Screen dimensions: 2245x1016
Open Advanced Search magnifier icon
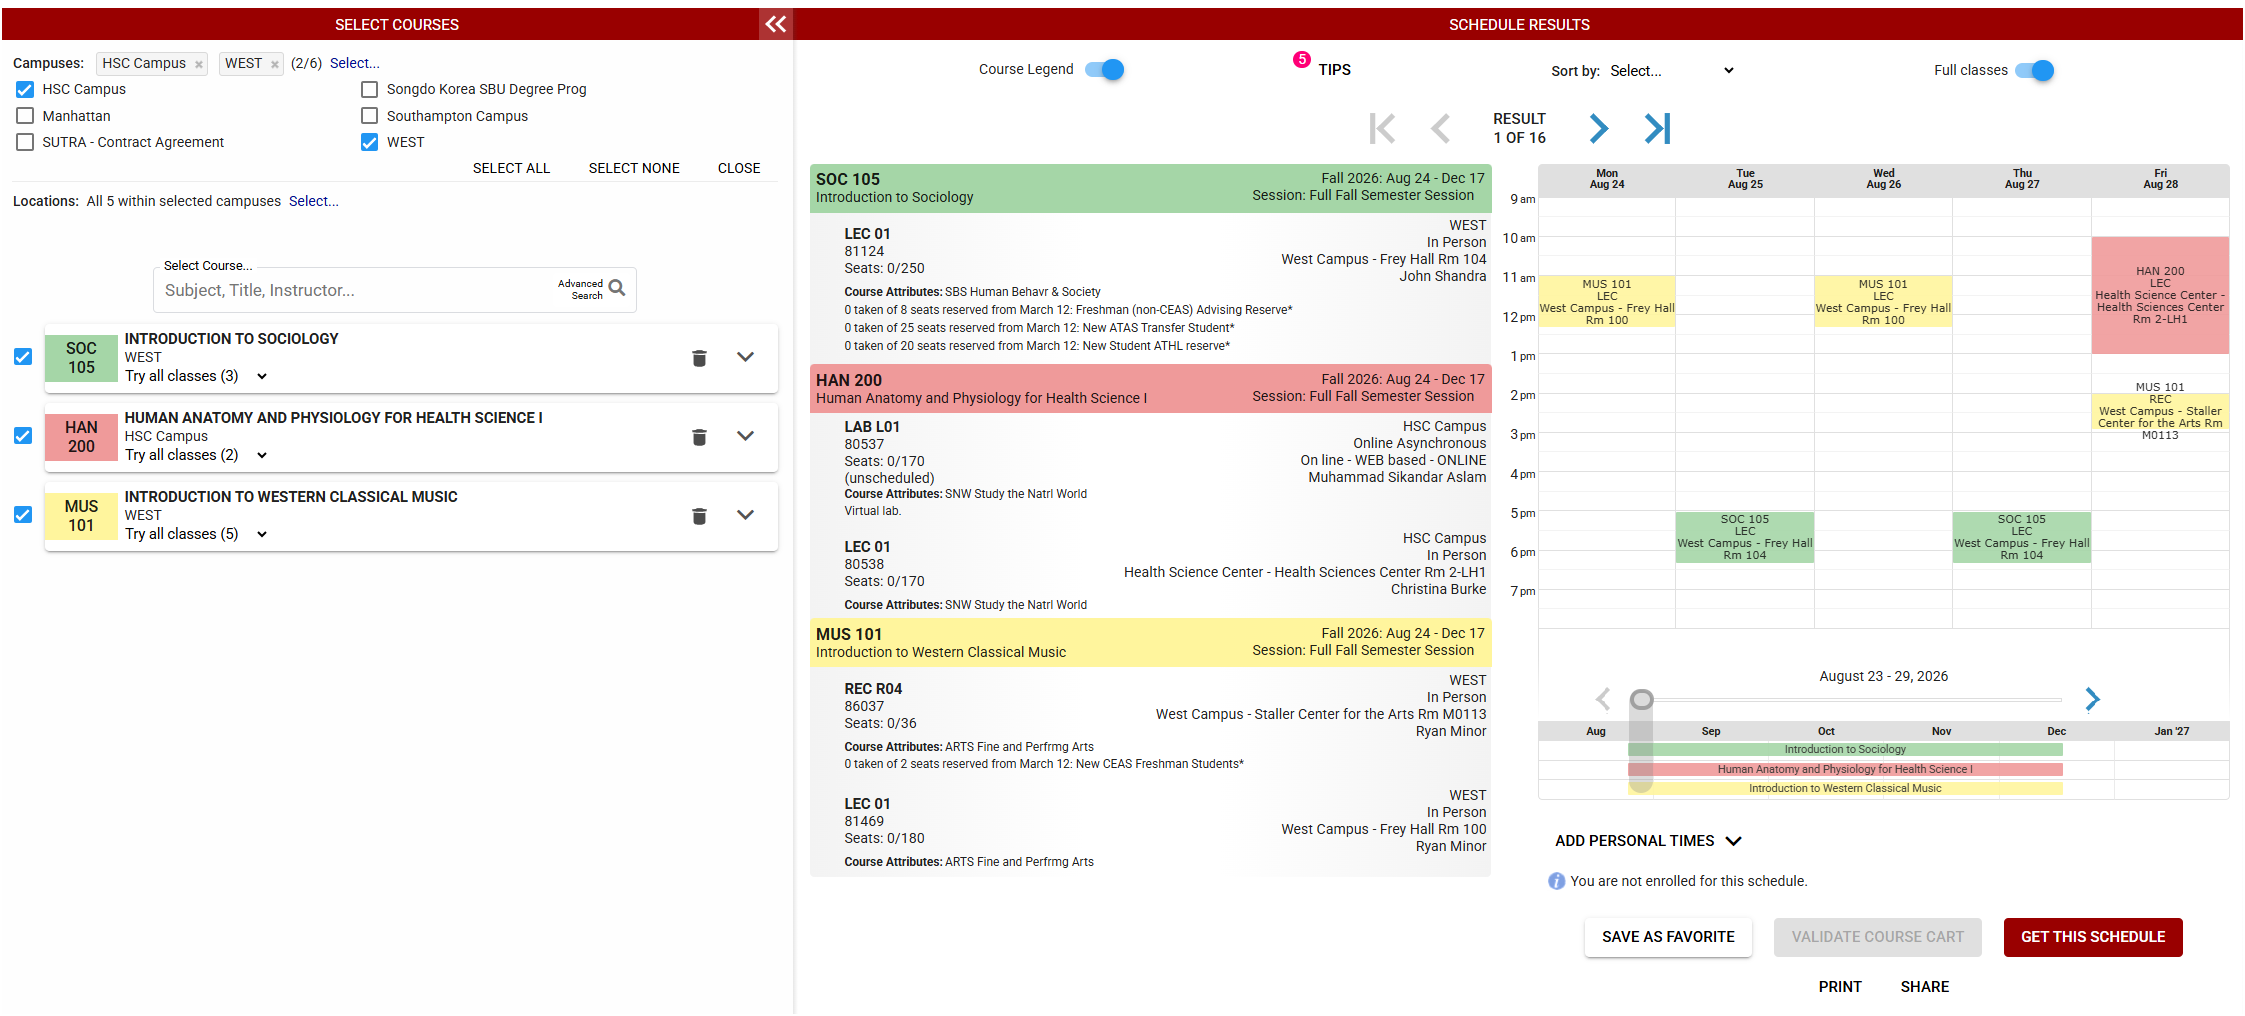[617, 288]
